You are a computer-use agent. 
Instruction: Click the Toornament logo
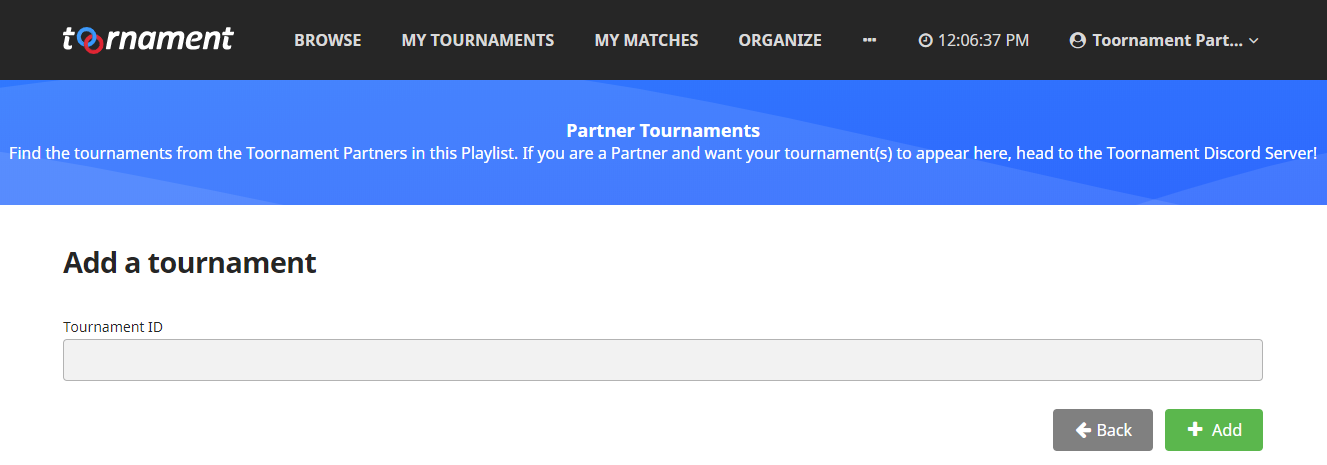pyautogui.click(x=148, y=39)
